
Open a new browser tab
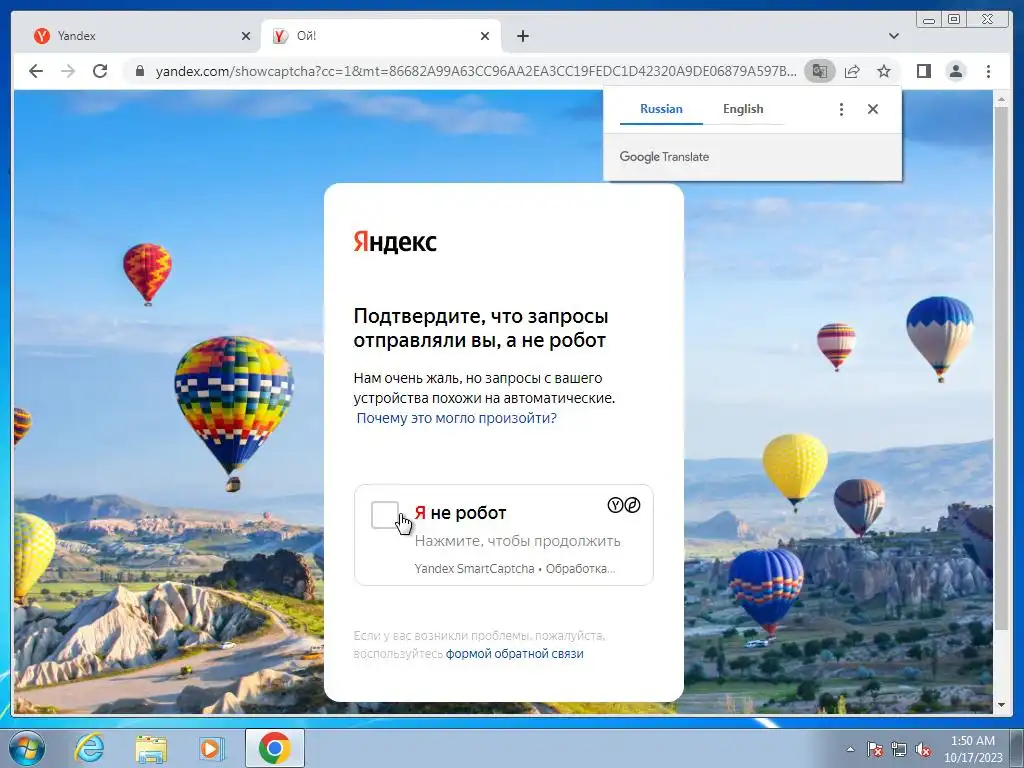tap(522, 36)
